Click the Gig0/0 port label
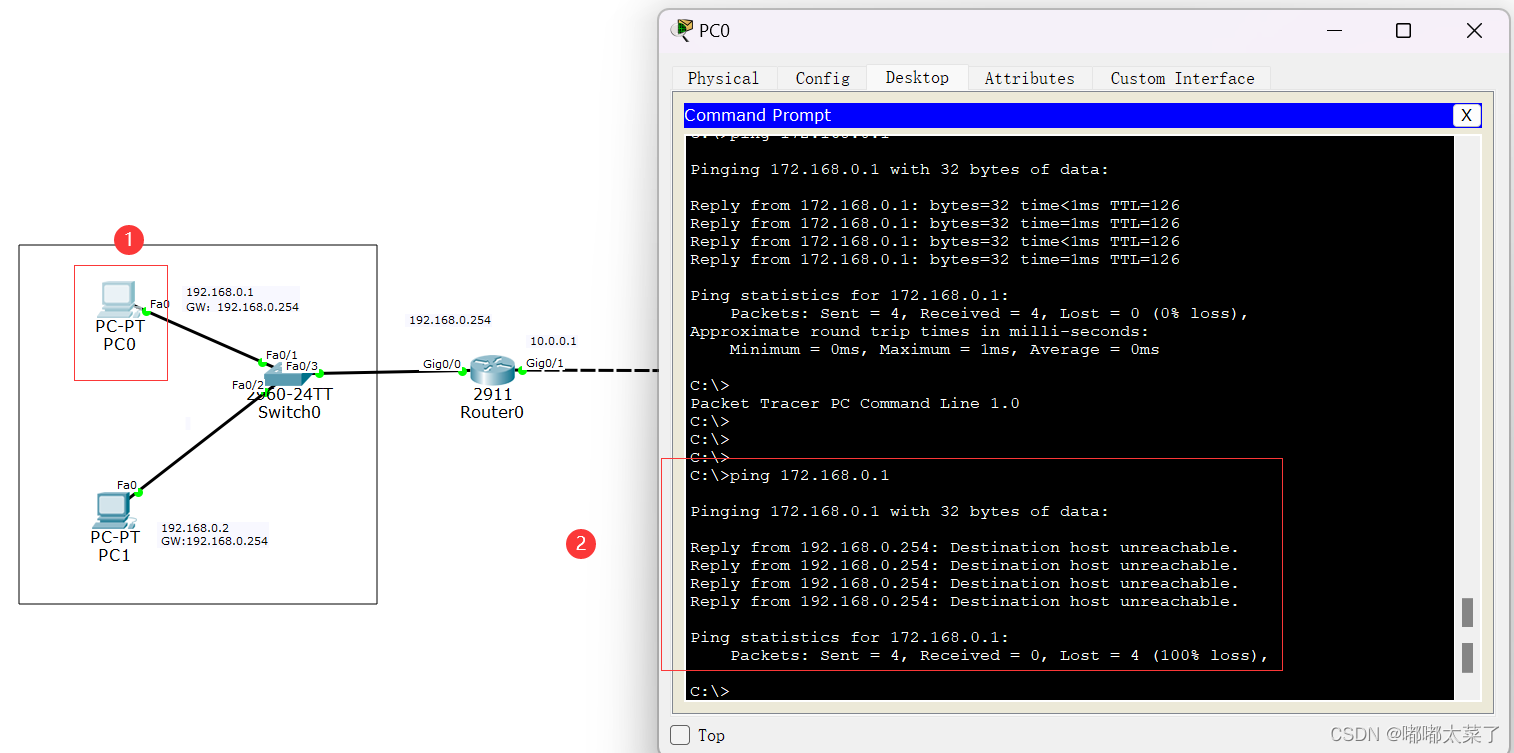This screenshot has height=753, width=1514. click(441, 364)
